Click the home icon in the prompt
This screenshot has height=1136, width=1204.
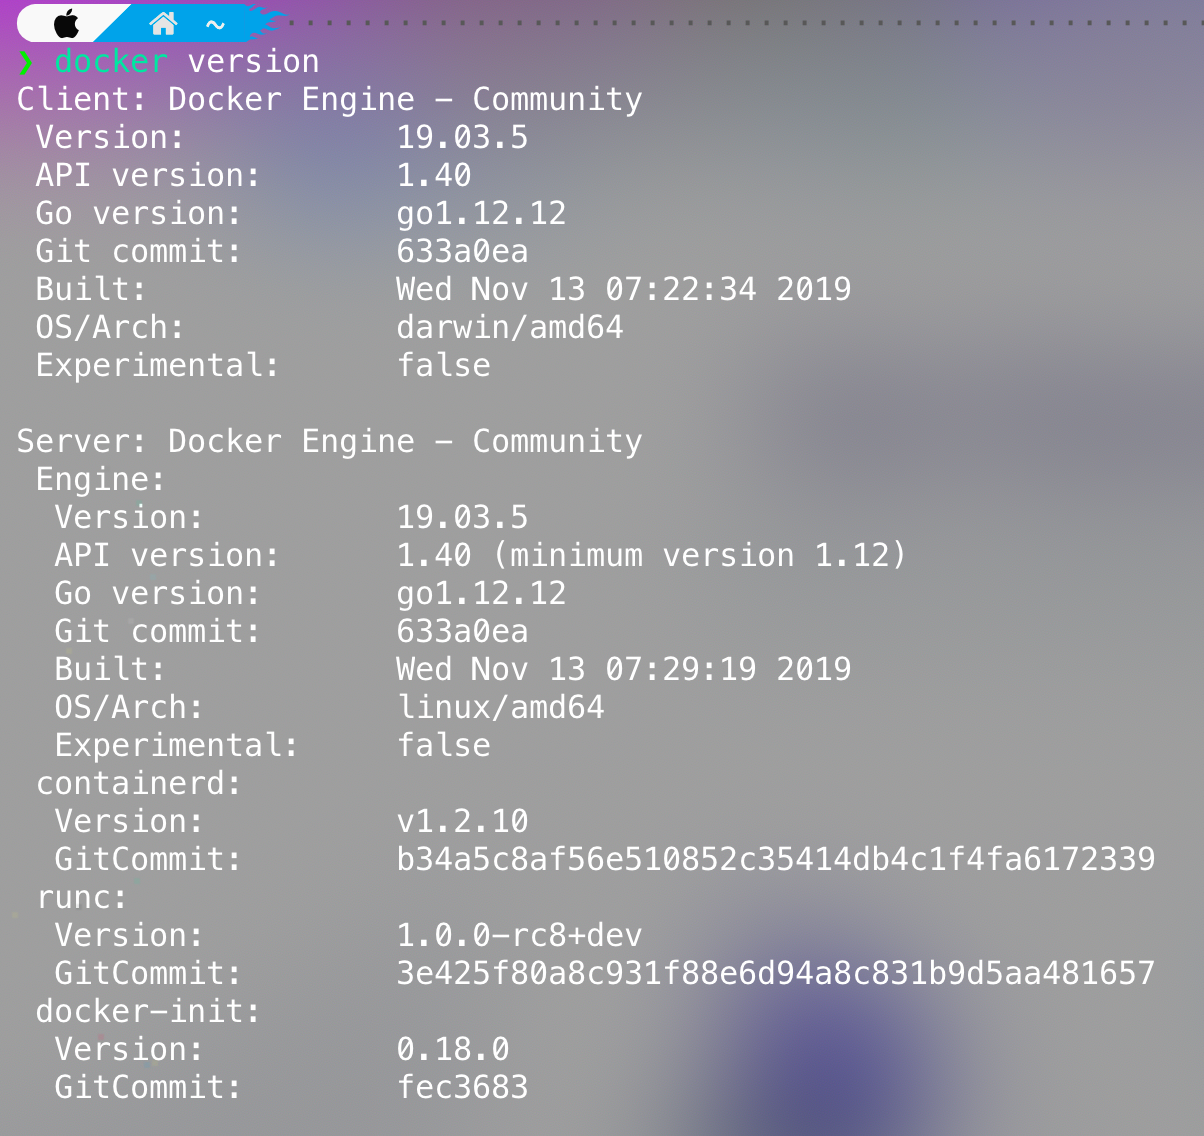[x=162, y=23]
